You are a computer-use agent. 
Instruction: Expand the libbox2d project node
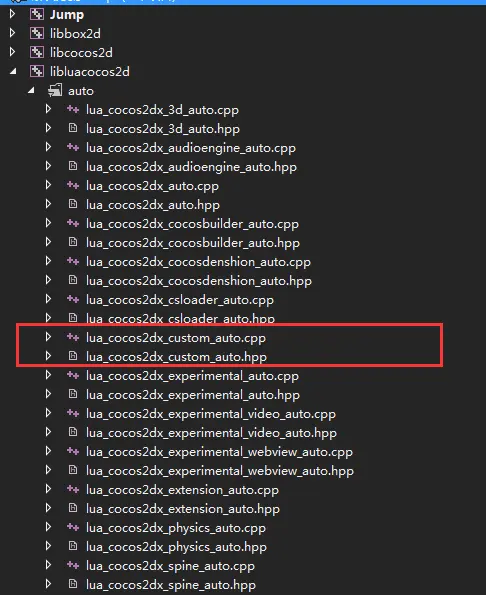click(12, 33)
